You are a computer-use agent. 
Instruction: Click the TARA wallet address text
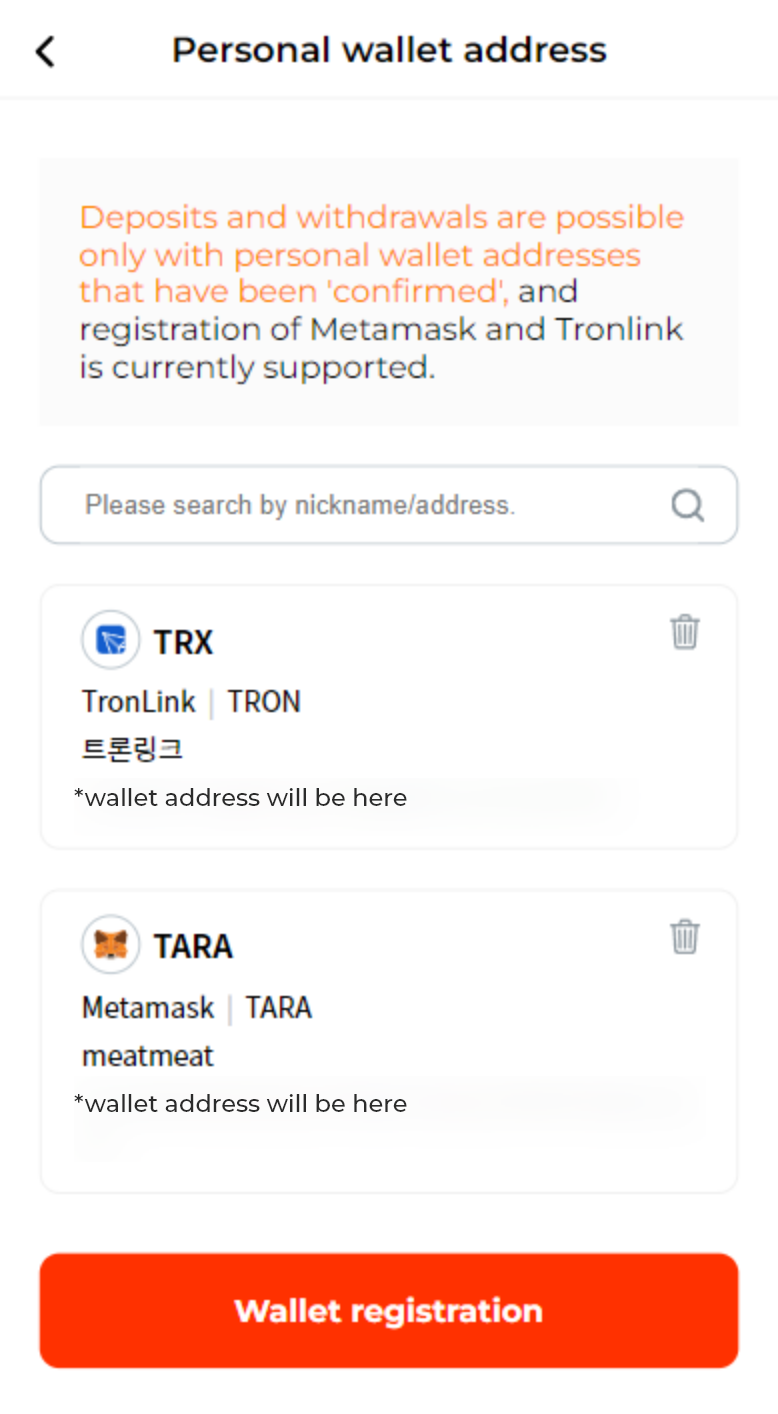coord(241,1103)
